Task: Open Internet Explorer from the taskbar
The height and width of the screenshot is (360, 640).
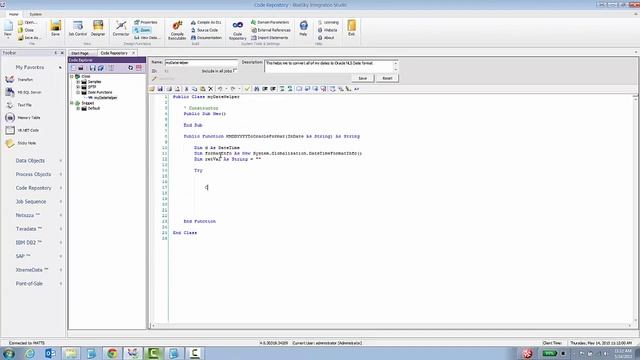Action: [30, 353]
